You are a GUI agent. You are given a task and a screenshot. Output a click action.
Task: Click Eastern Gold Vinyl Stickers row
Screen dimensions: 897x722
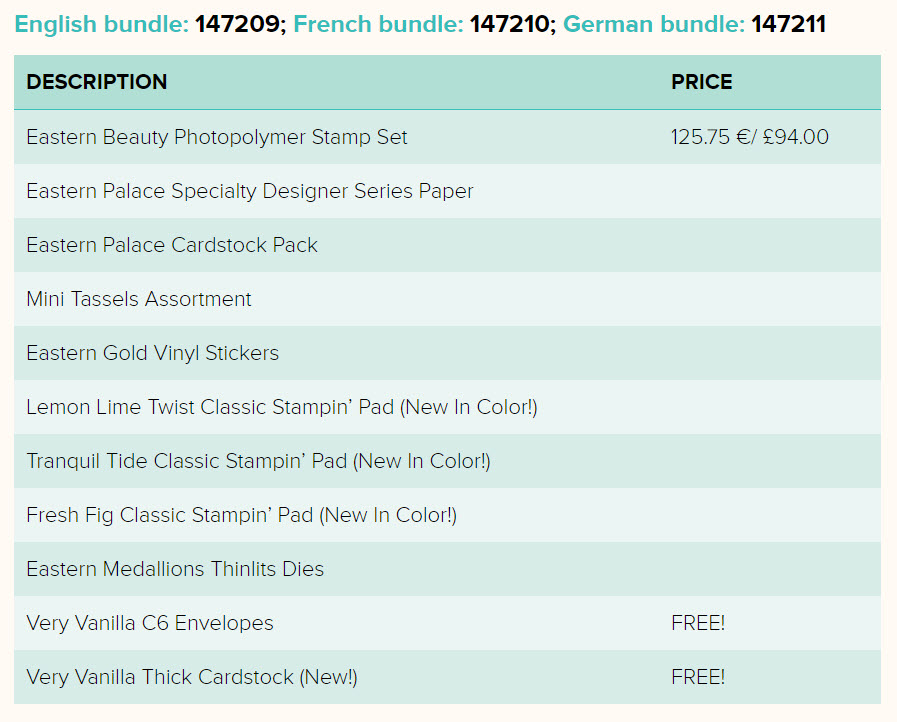[447, 353]
